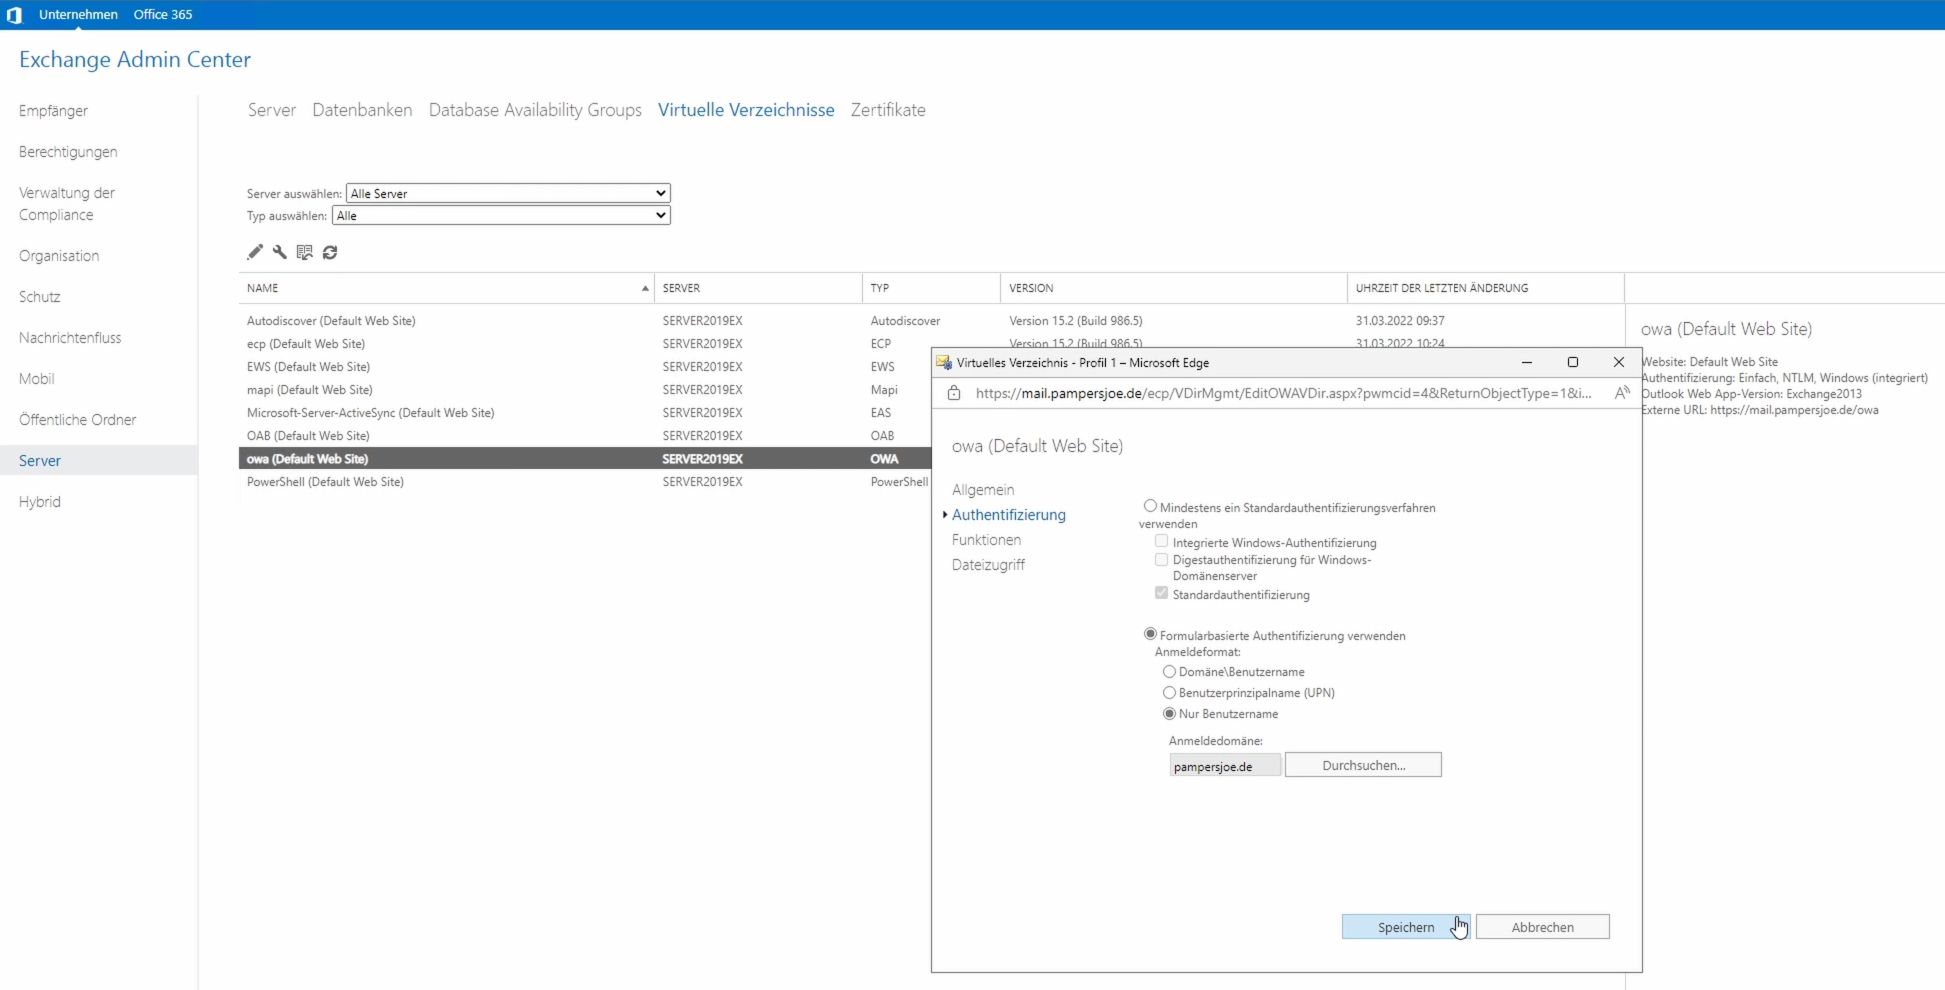Open Virtuelle Verzeichnisse tab
This screenshot has height=990, width=1945.
pos(746,110)
